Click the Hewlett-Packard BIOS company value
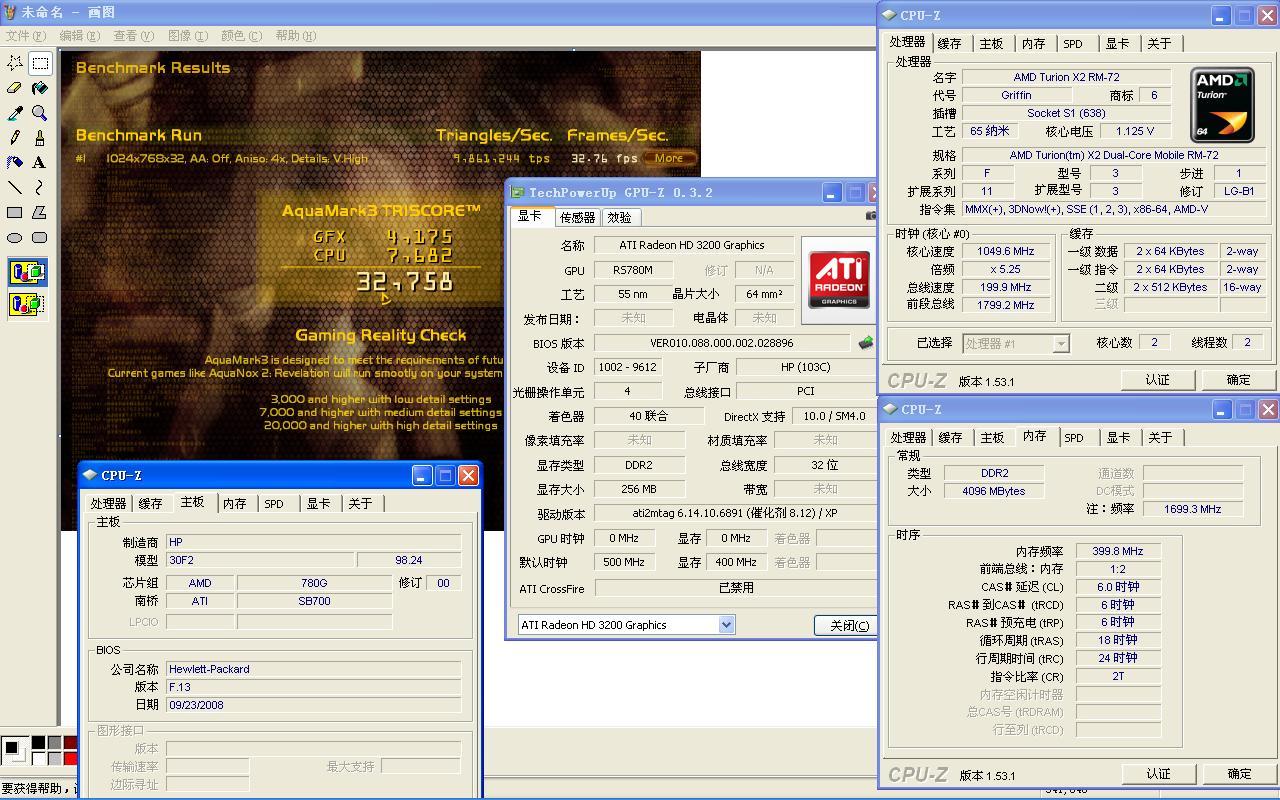This screenshot has height=800, width=1280. coord(314,669)
